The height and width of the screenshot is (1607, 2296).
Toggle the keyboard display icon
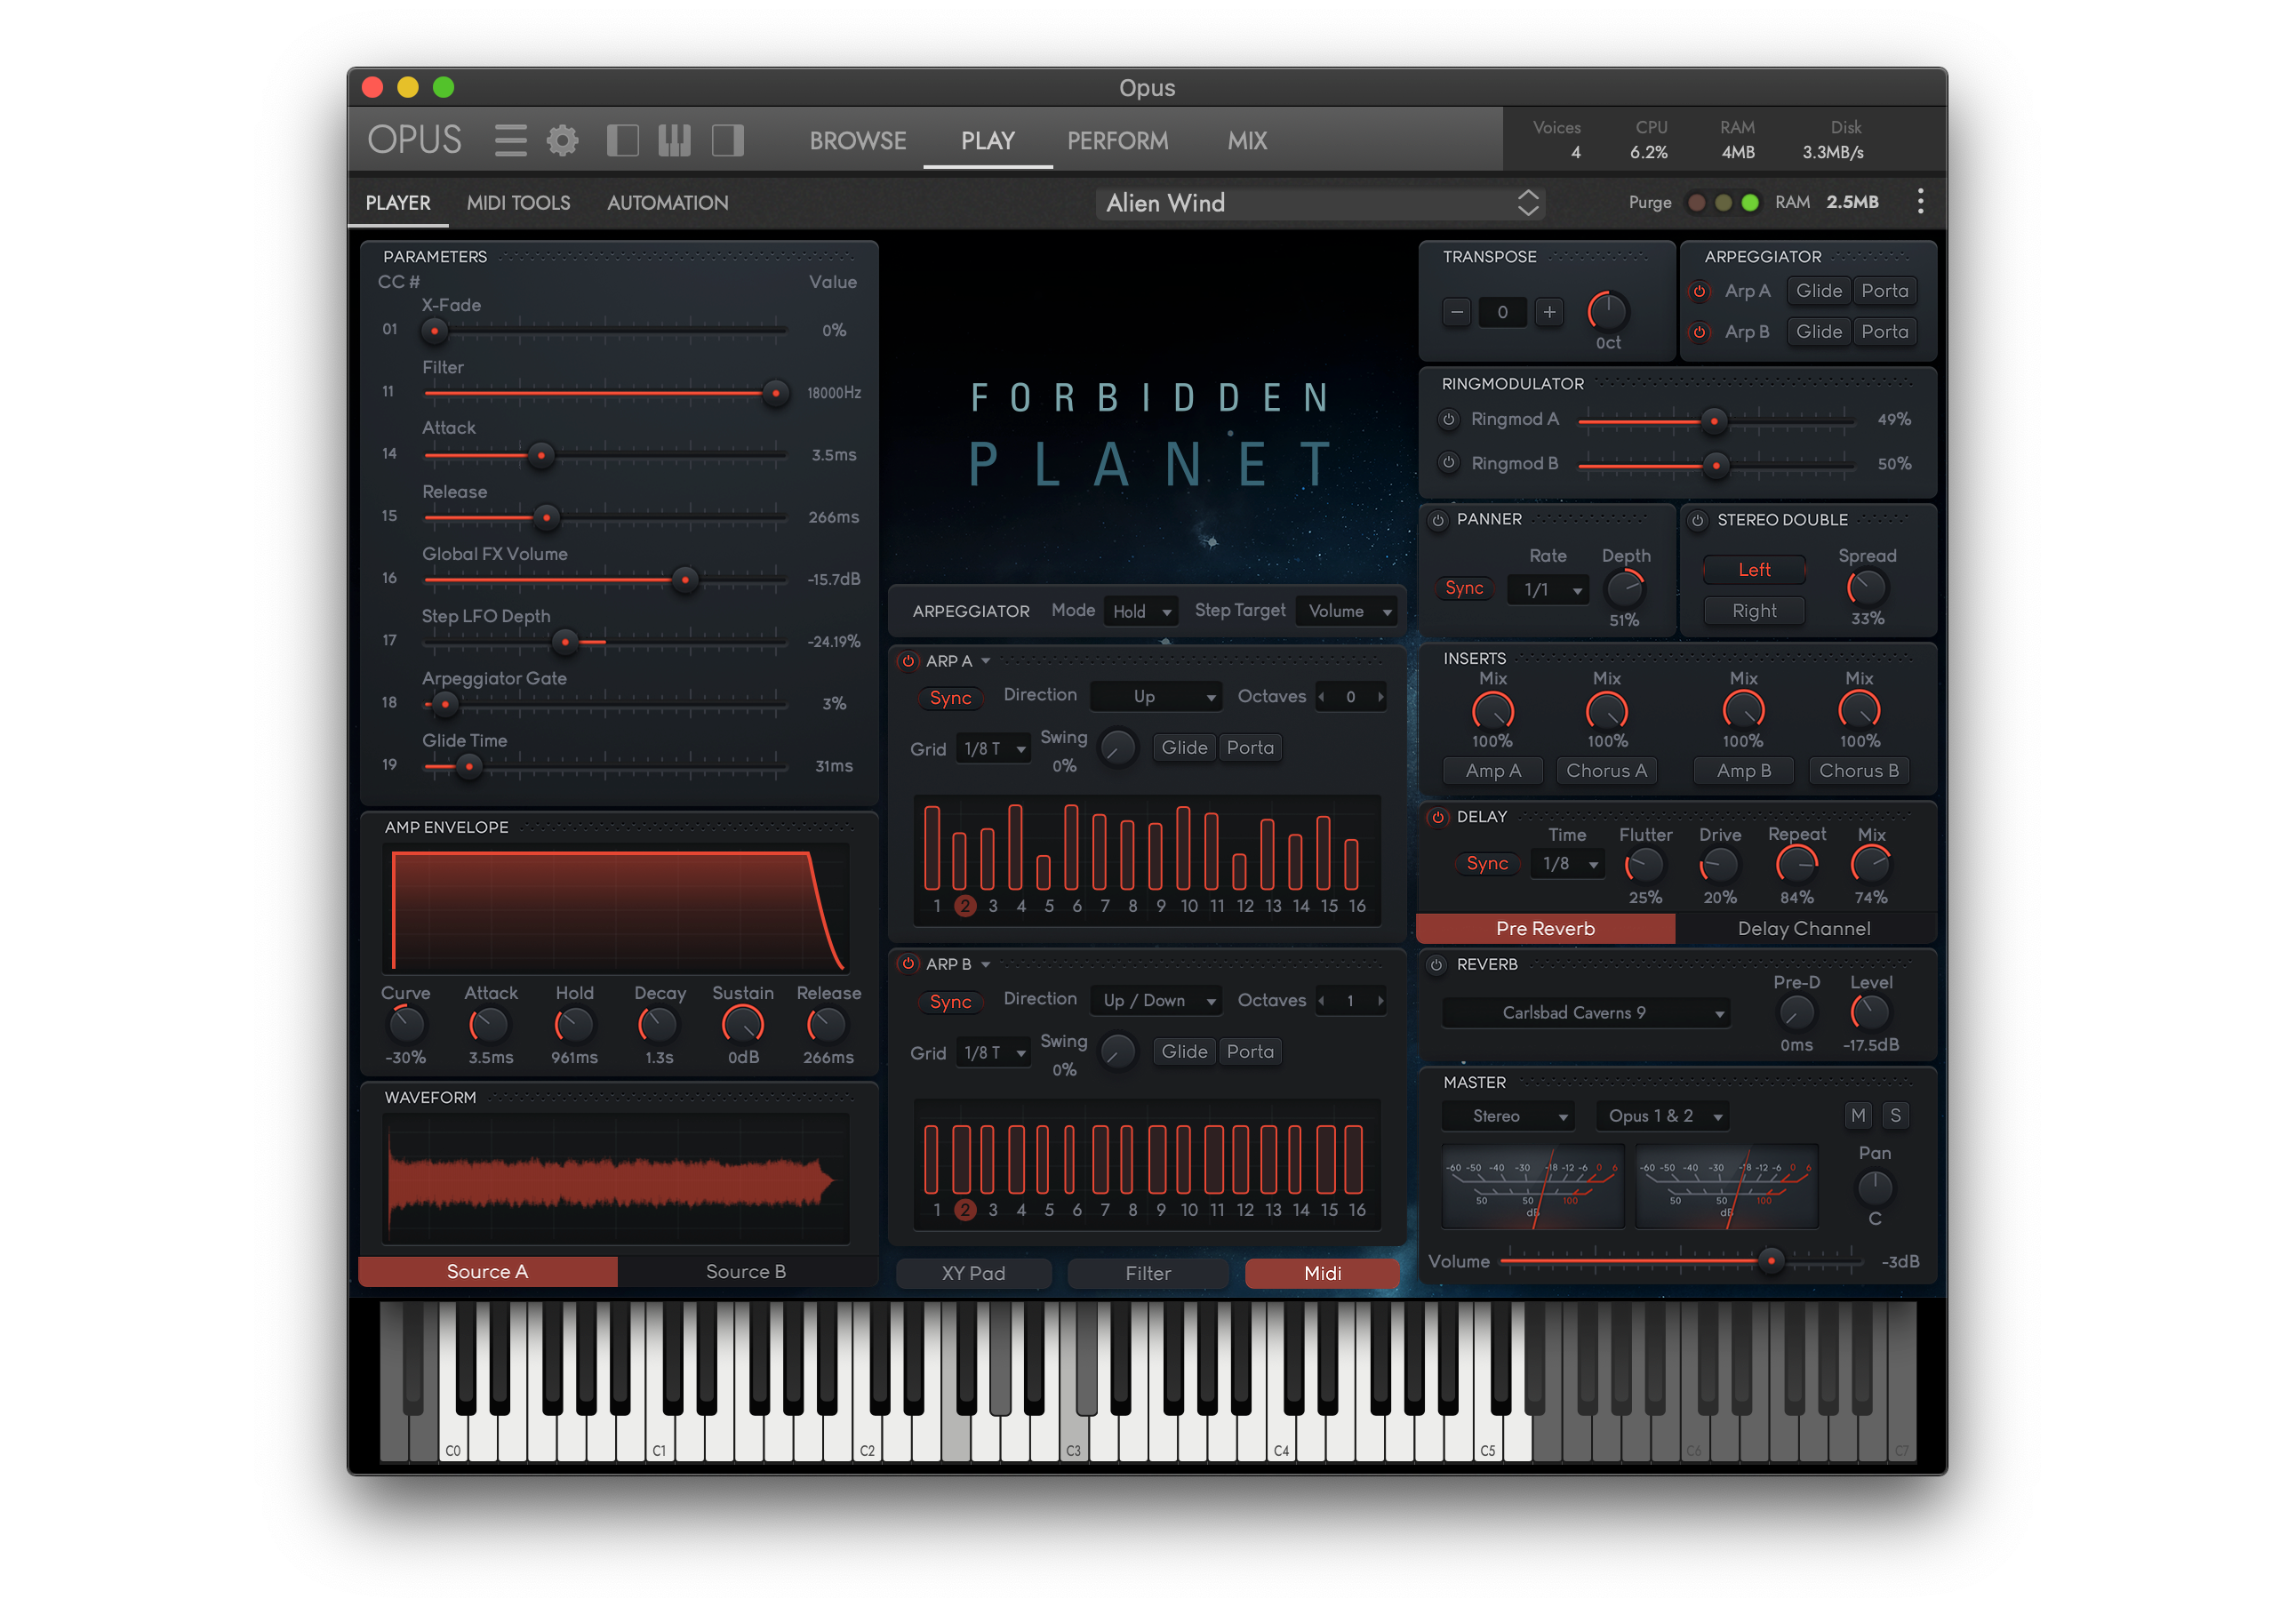pos(675,140)
